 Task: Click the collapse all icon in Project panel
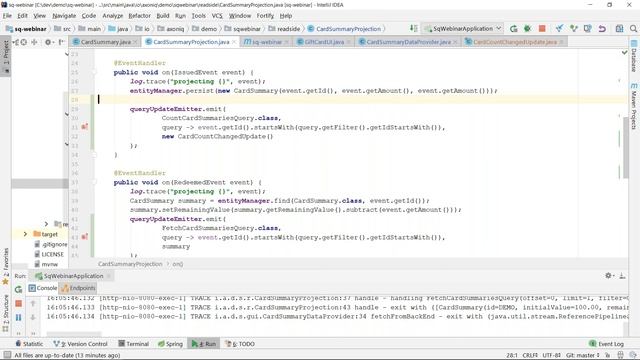tap(35, 42)
